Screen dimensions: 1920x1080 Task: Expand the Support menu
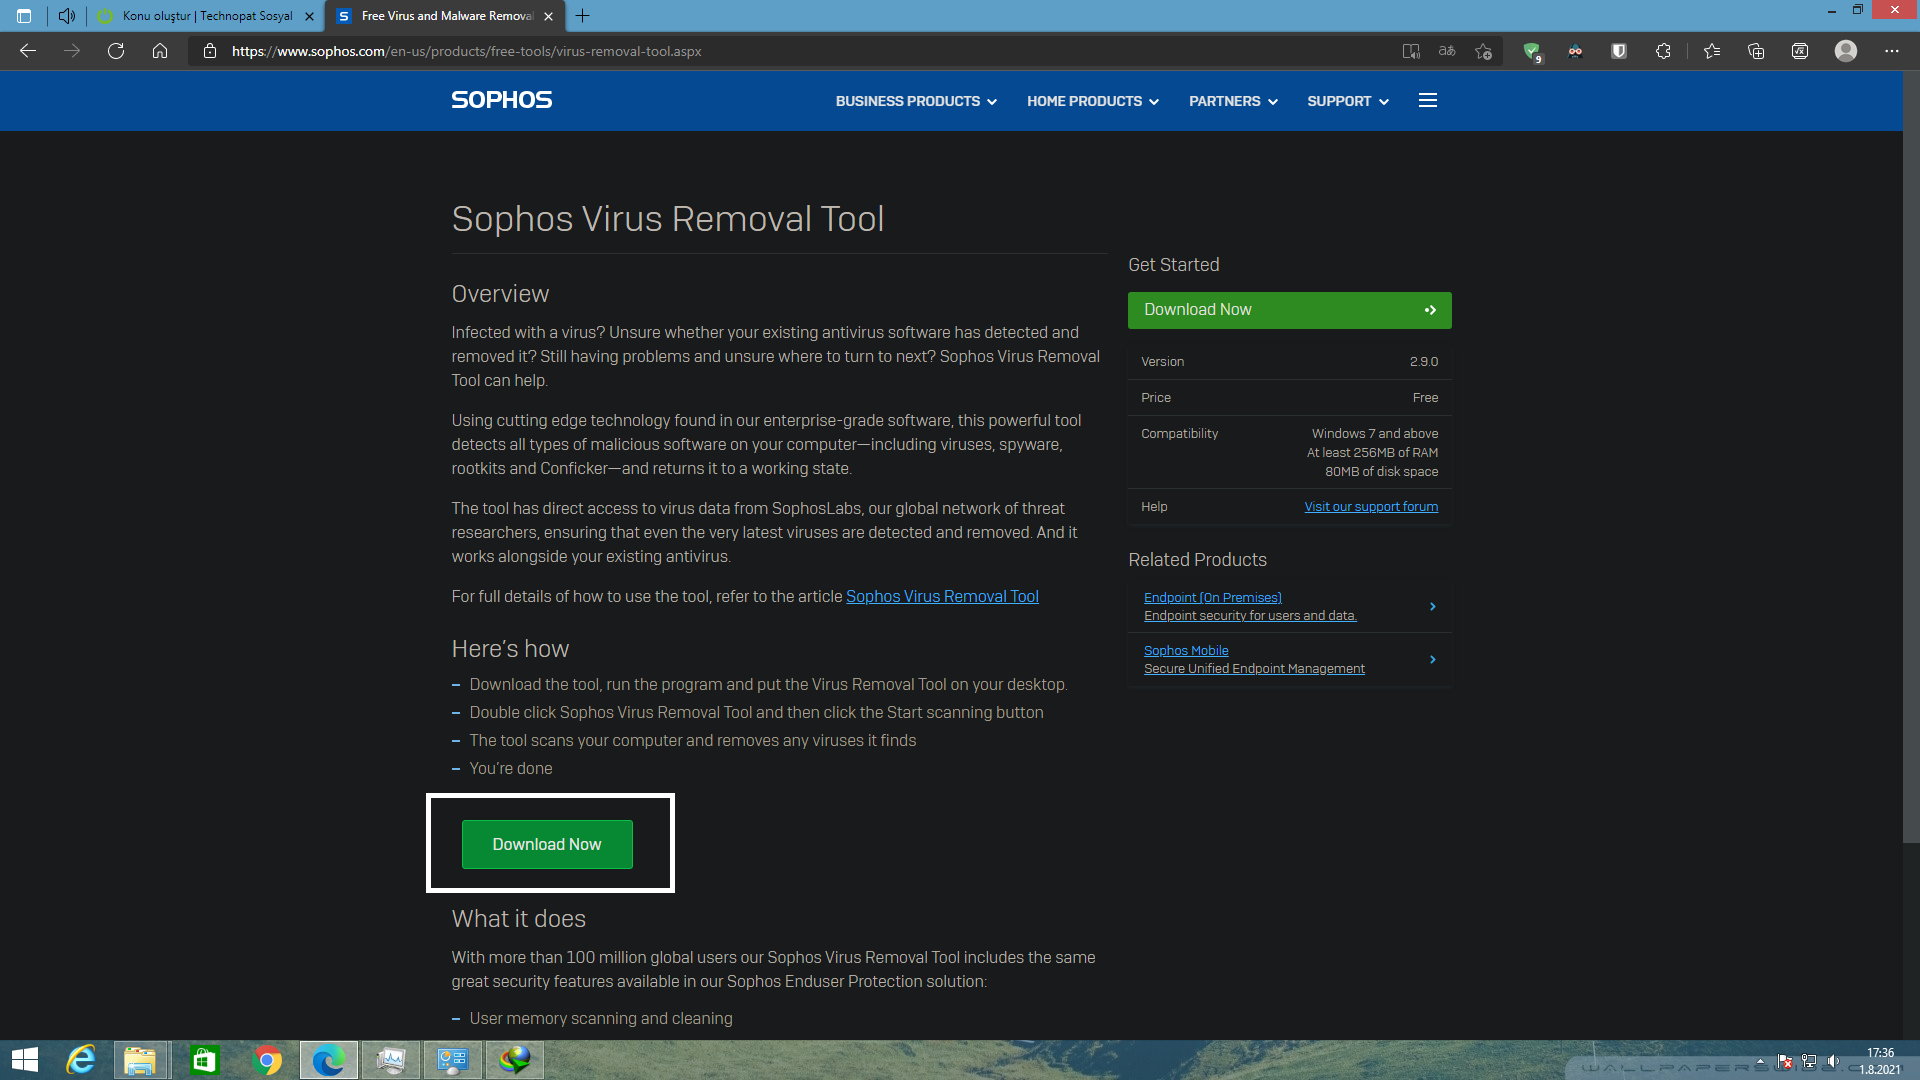[x=1348, y=101]
